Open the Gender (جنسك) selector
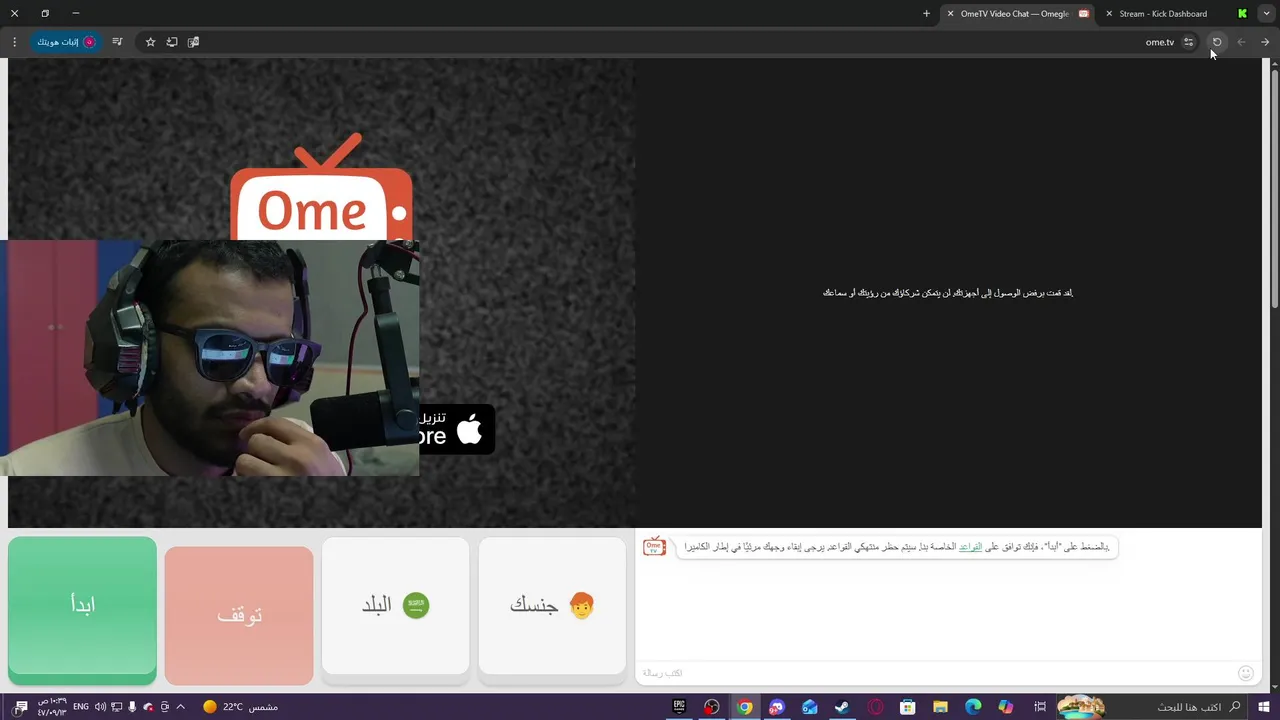 pos(552,610)
